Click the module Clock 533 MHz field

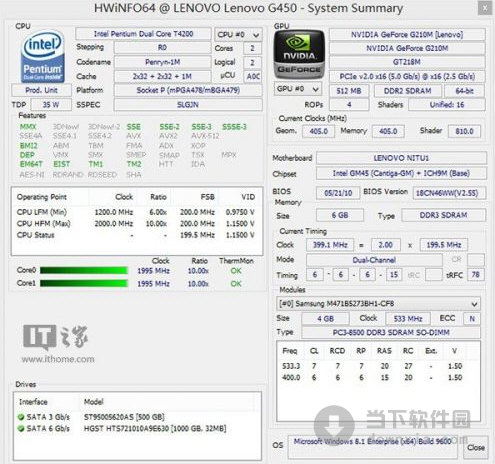click(408, 319)
